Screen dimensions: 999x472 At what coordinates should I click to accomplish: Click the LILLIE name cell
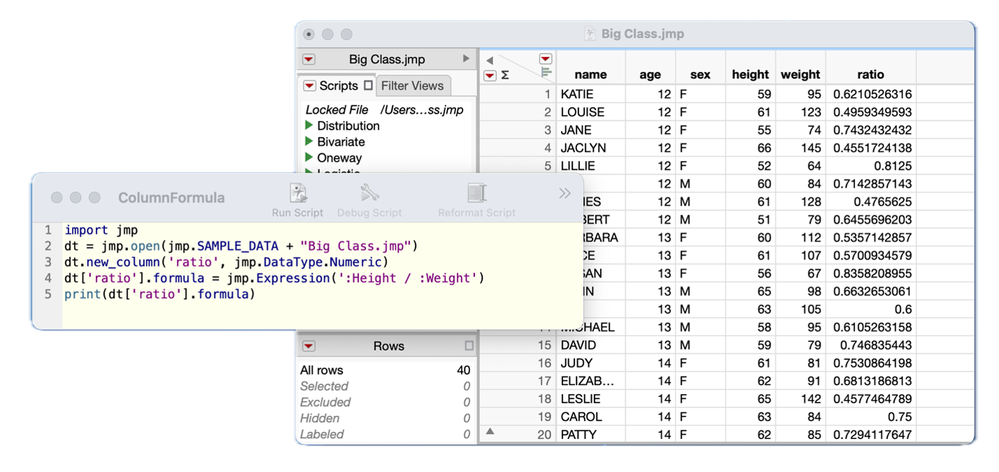(591, 166)
